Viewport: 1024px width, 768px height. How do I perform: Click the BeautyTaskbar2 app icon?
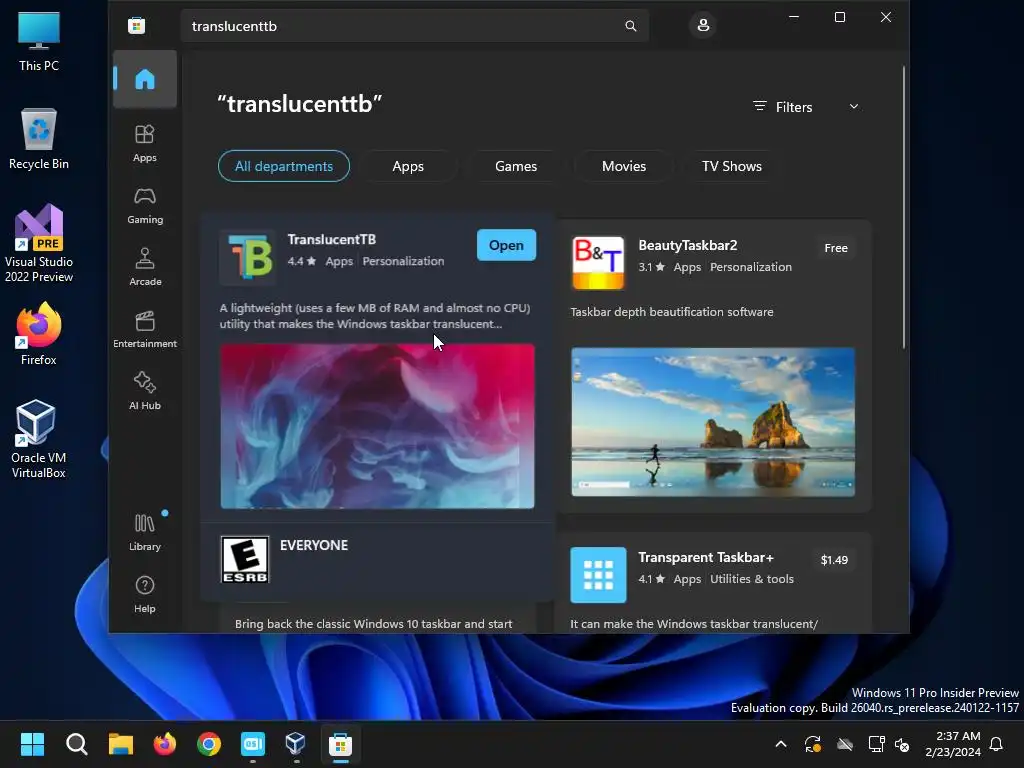pos(598,263)
